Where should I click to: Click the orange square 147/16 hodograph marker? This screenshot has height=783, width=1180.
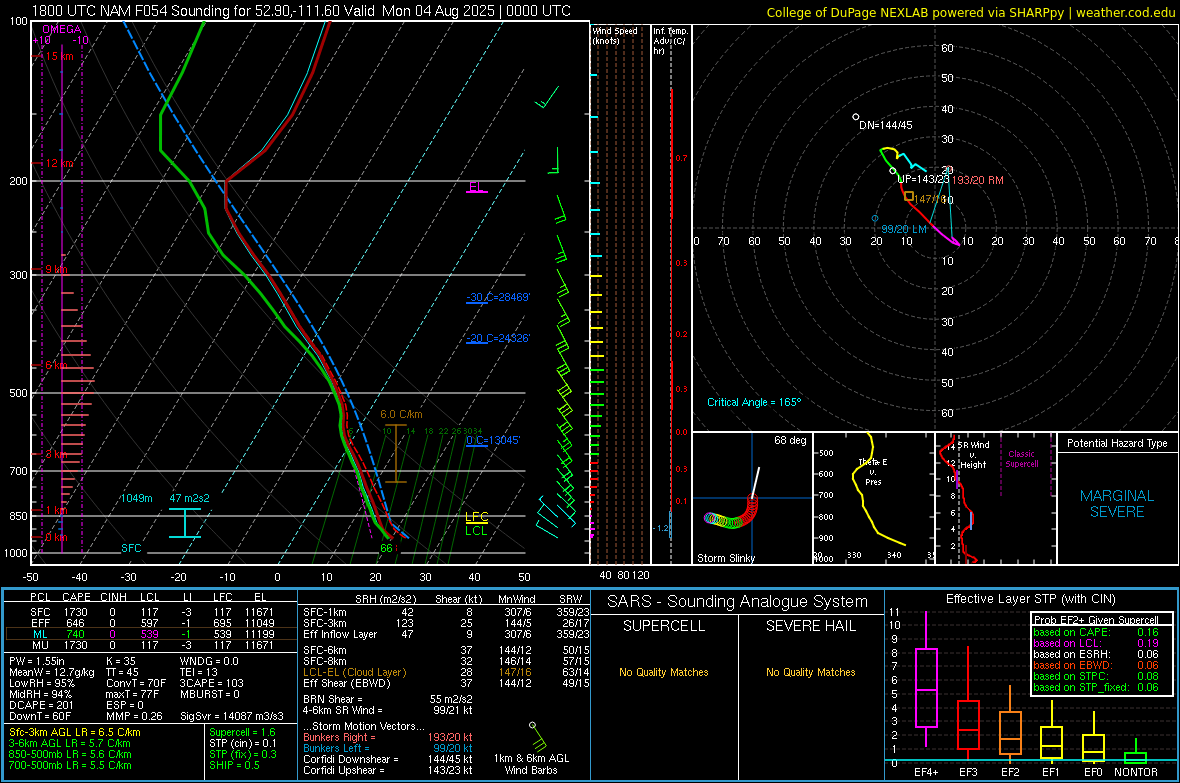pos(908,197)
